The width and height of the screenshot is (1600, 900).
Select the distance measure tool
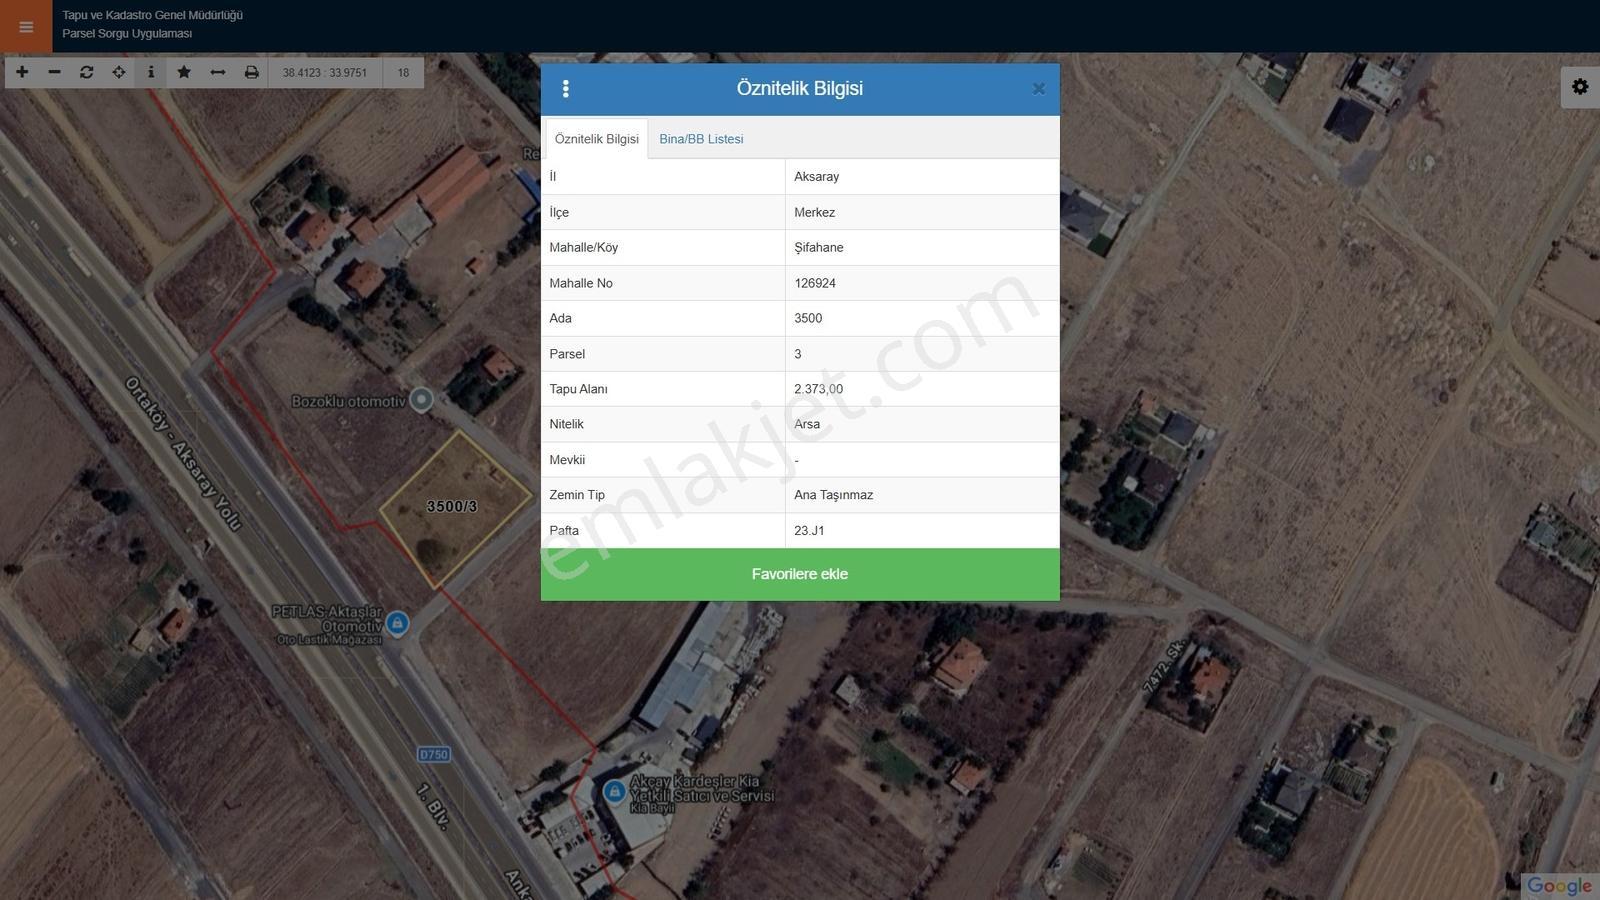pos(217,72)
